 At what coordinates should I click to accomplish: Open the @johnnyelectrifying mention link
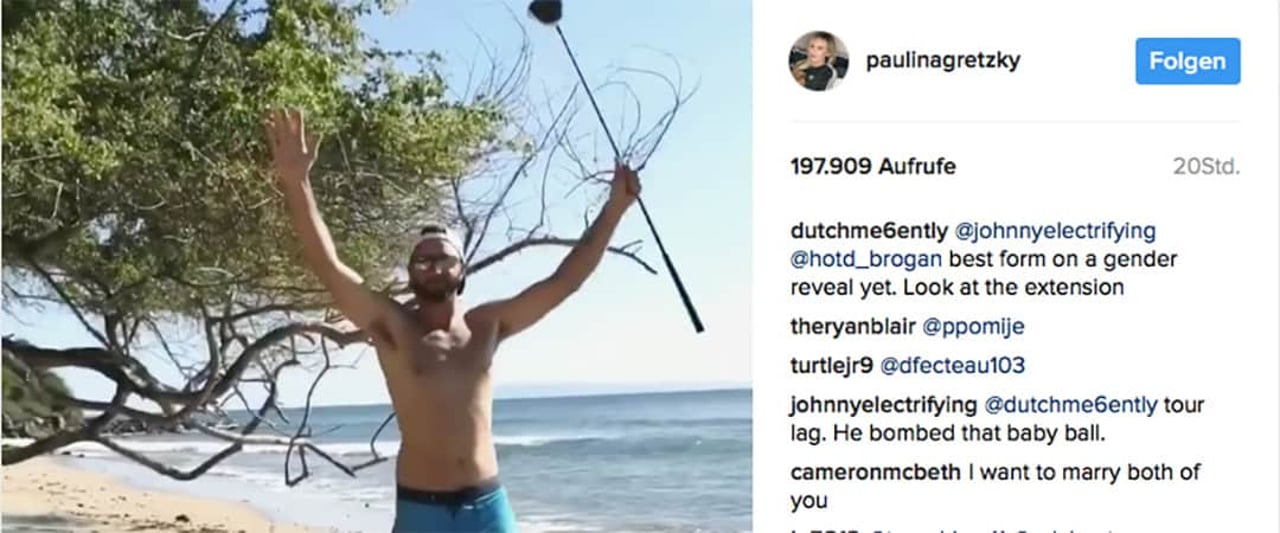click(1055, 231)
